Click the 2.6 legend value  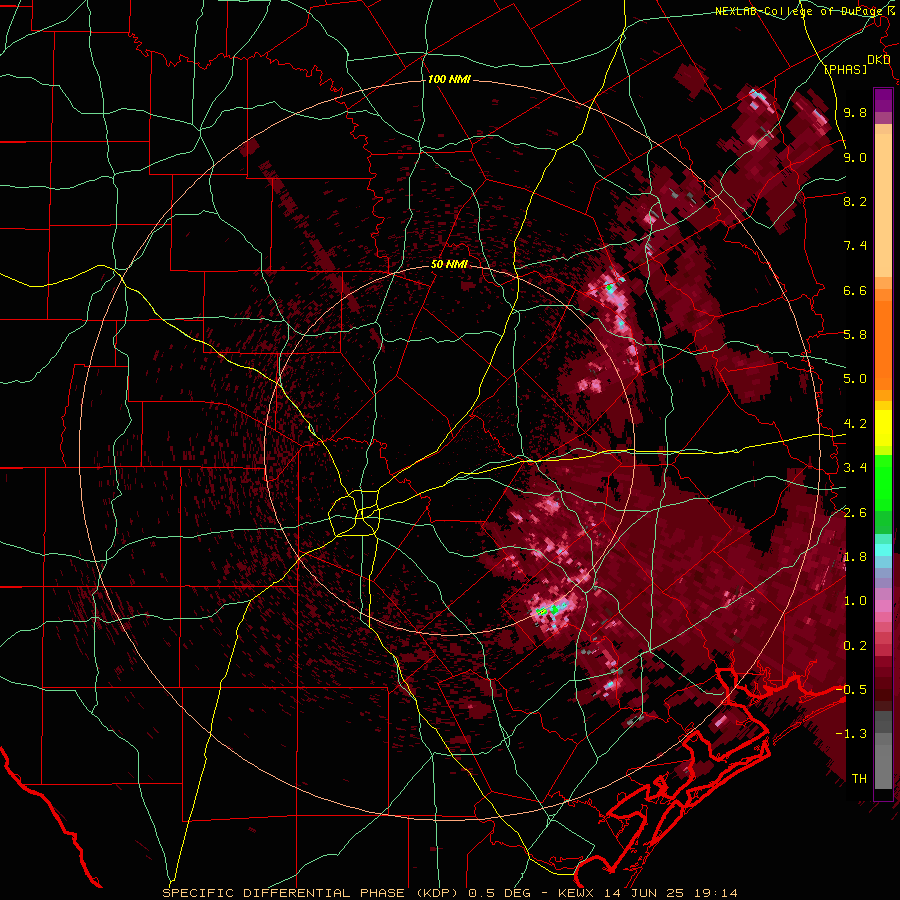[855, 513]
